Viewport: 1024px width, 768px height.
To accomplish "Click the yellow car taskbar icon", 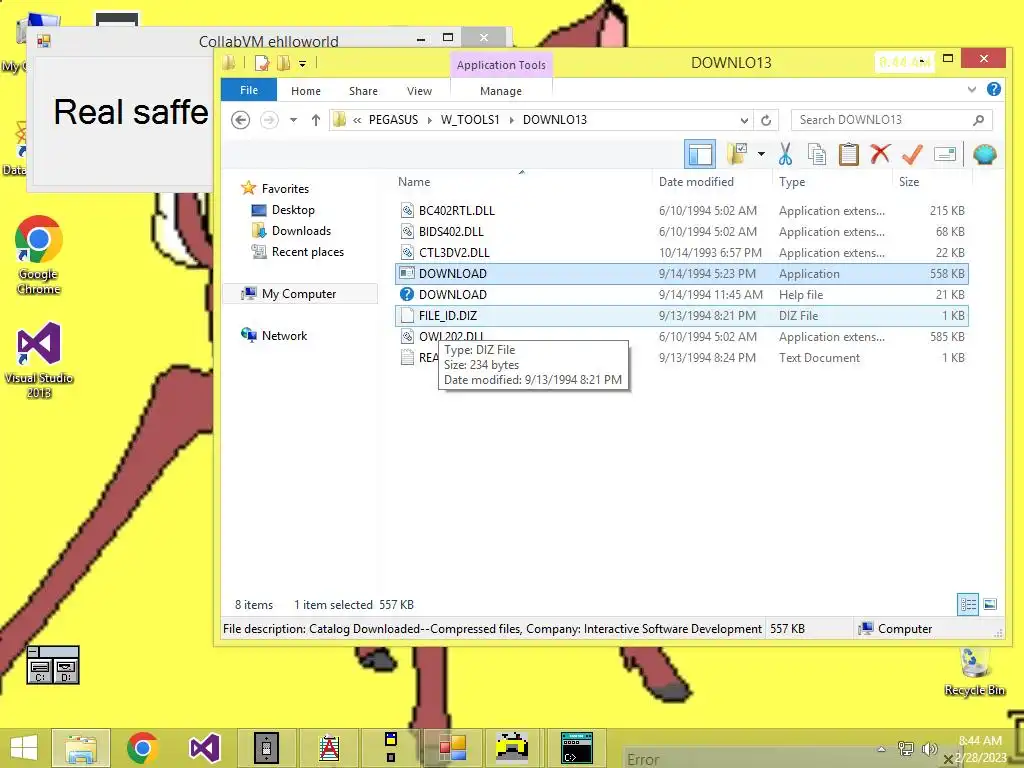I will point(513,748).
